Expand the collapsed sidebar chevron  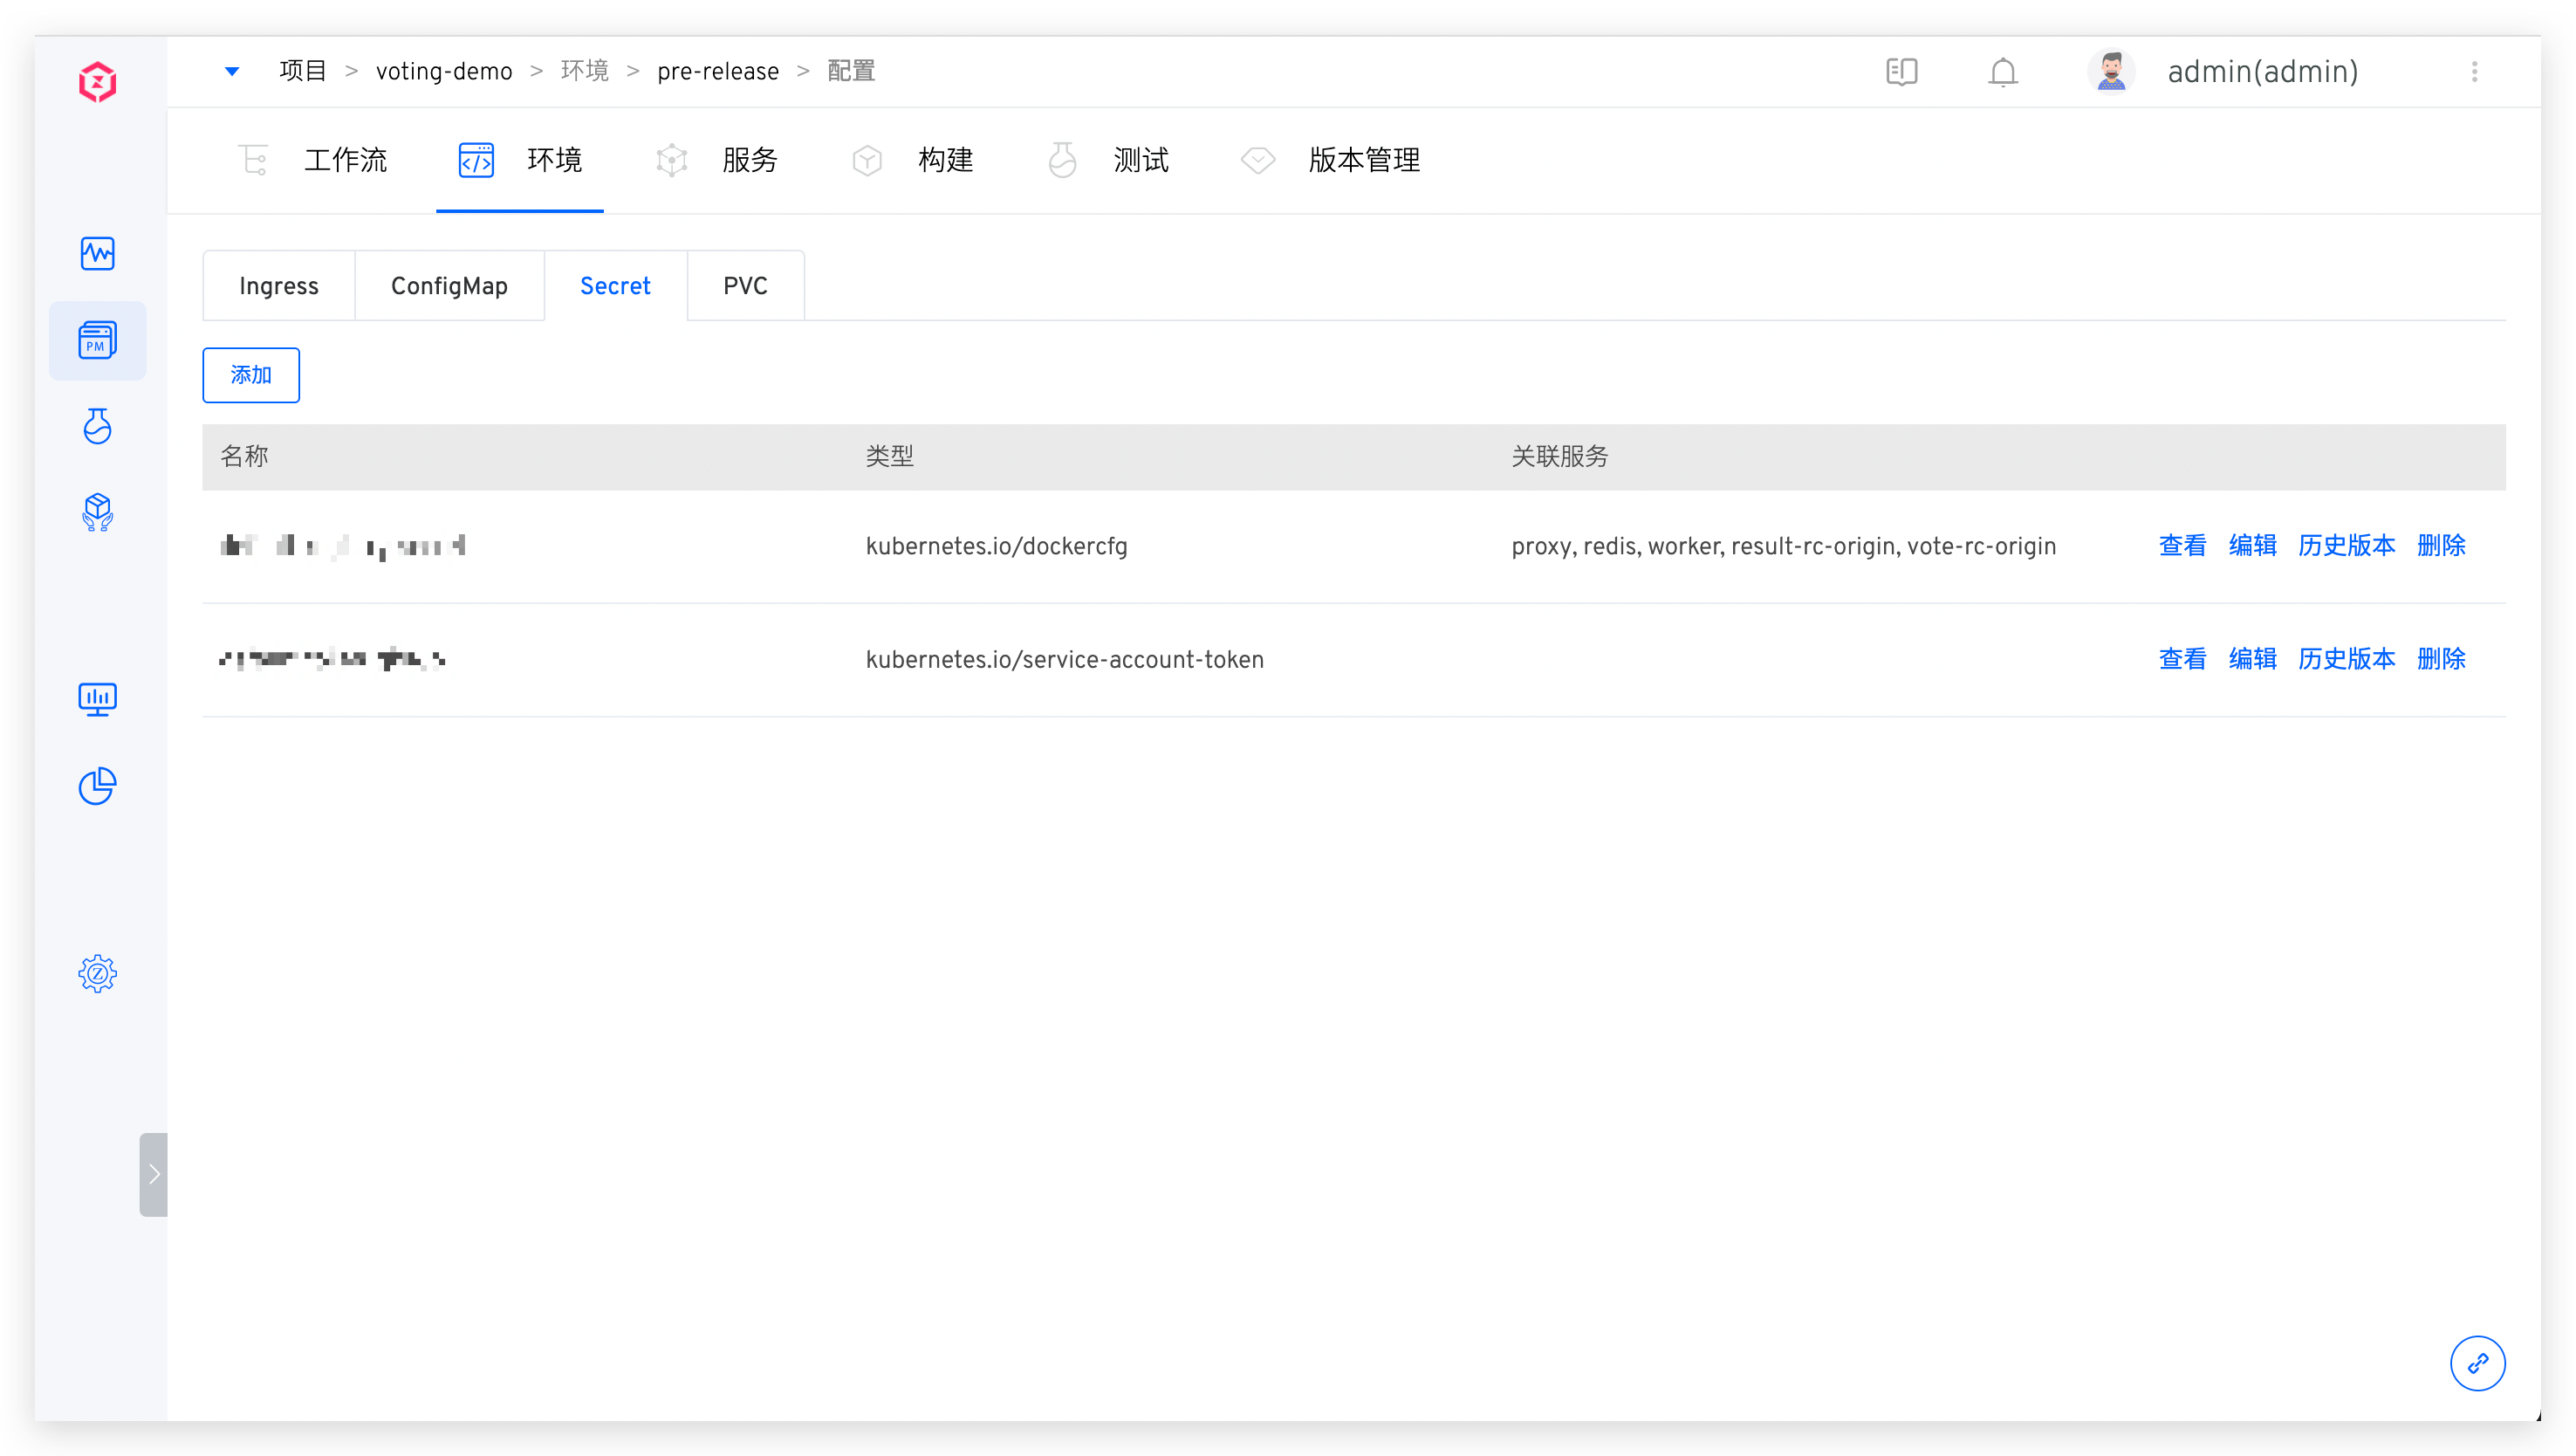click(153, 1174)
